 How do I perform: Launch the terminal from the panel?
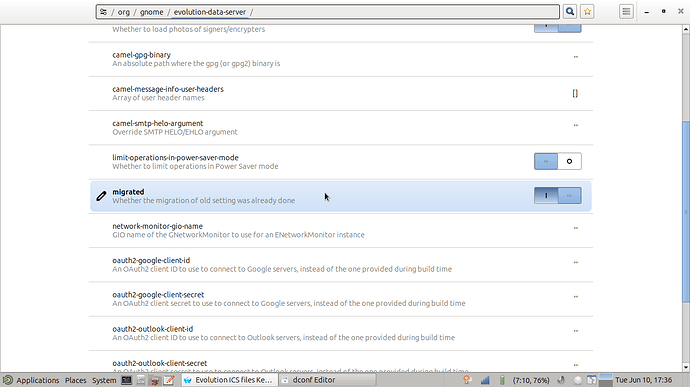click(126, 380)
